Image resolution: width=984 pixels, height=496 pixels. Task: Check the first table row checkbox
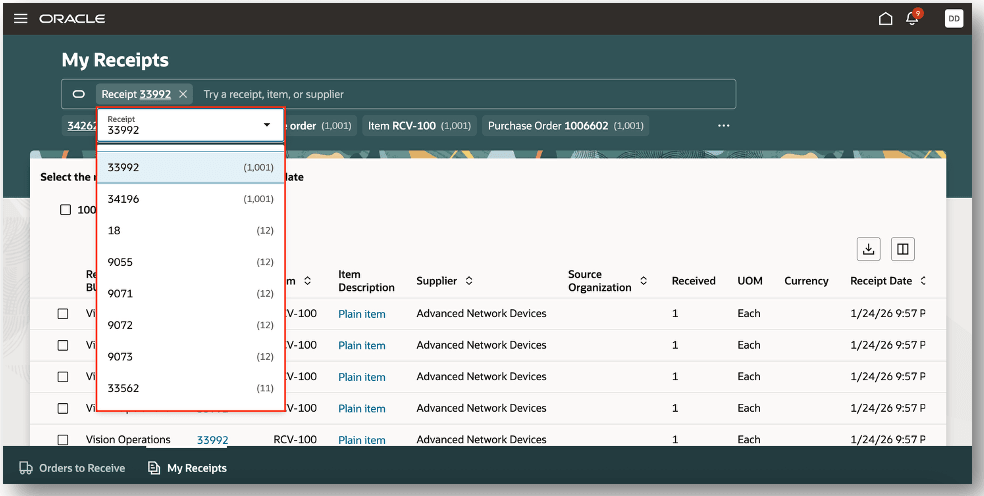click(x=63, y=314)
